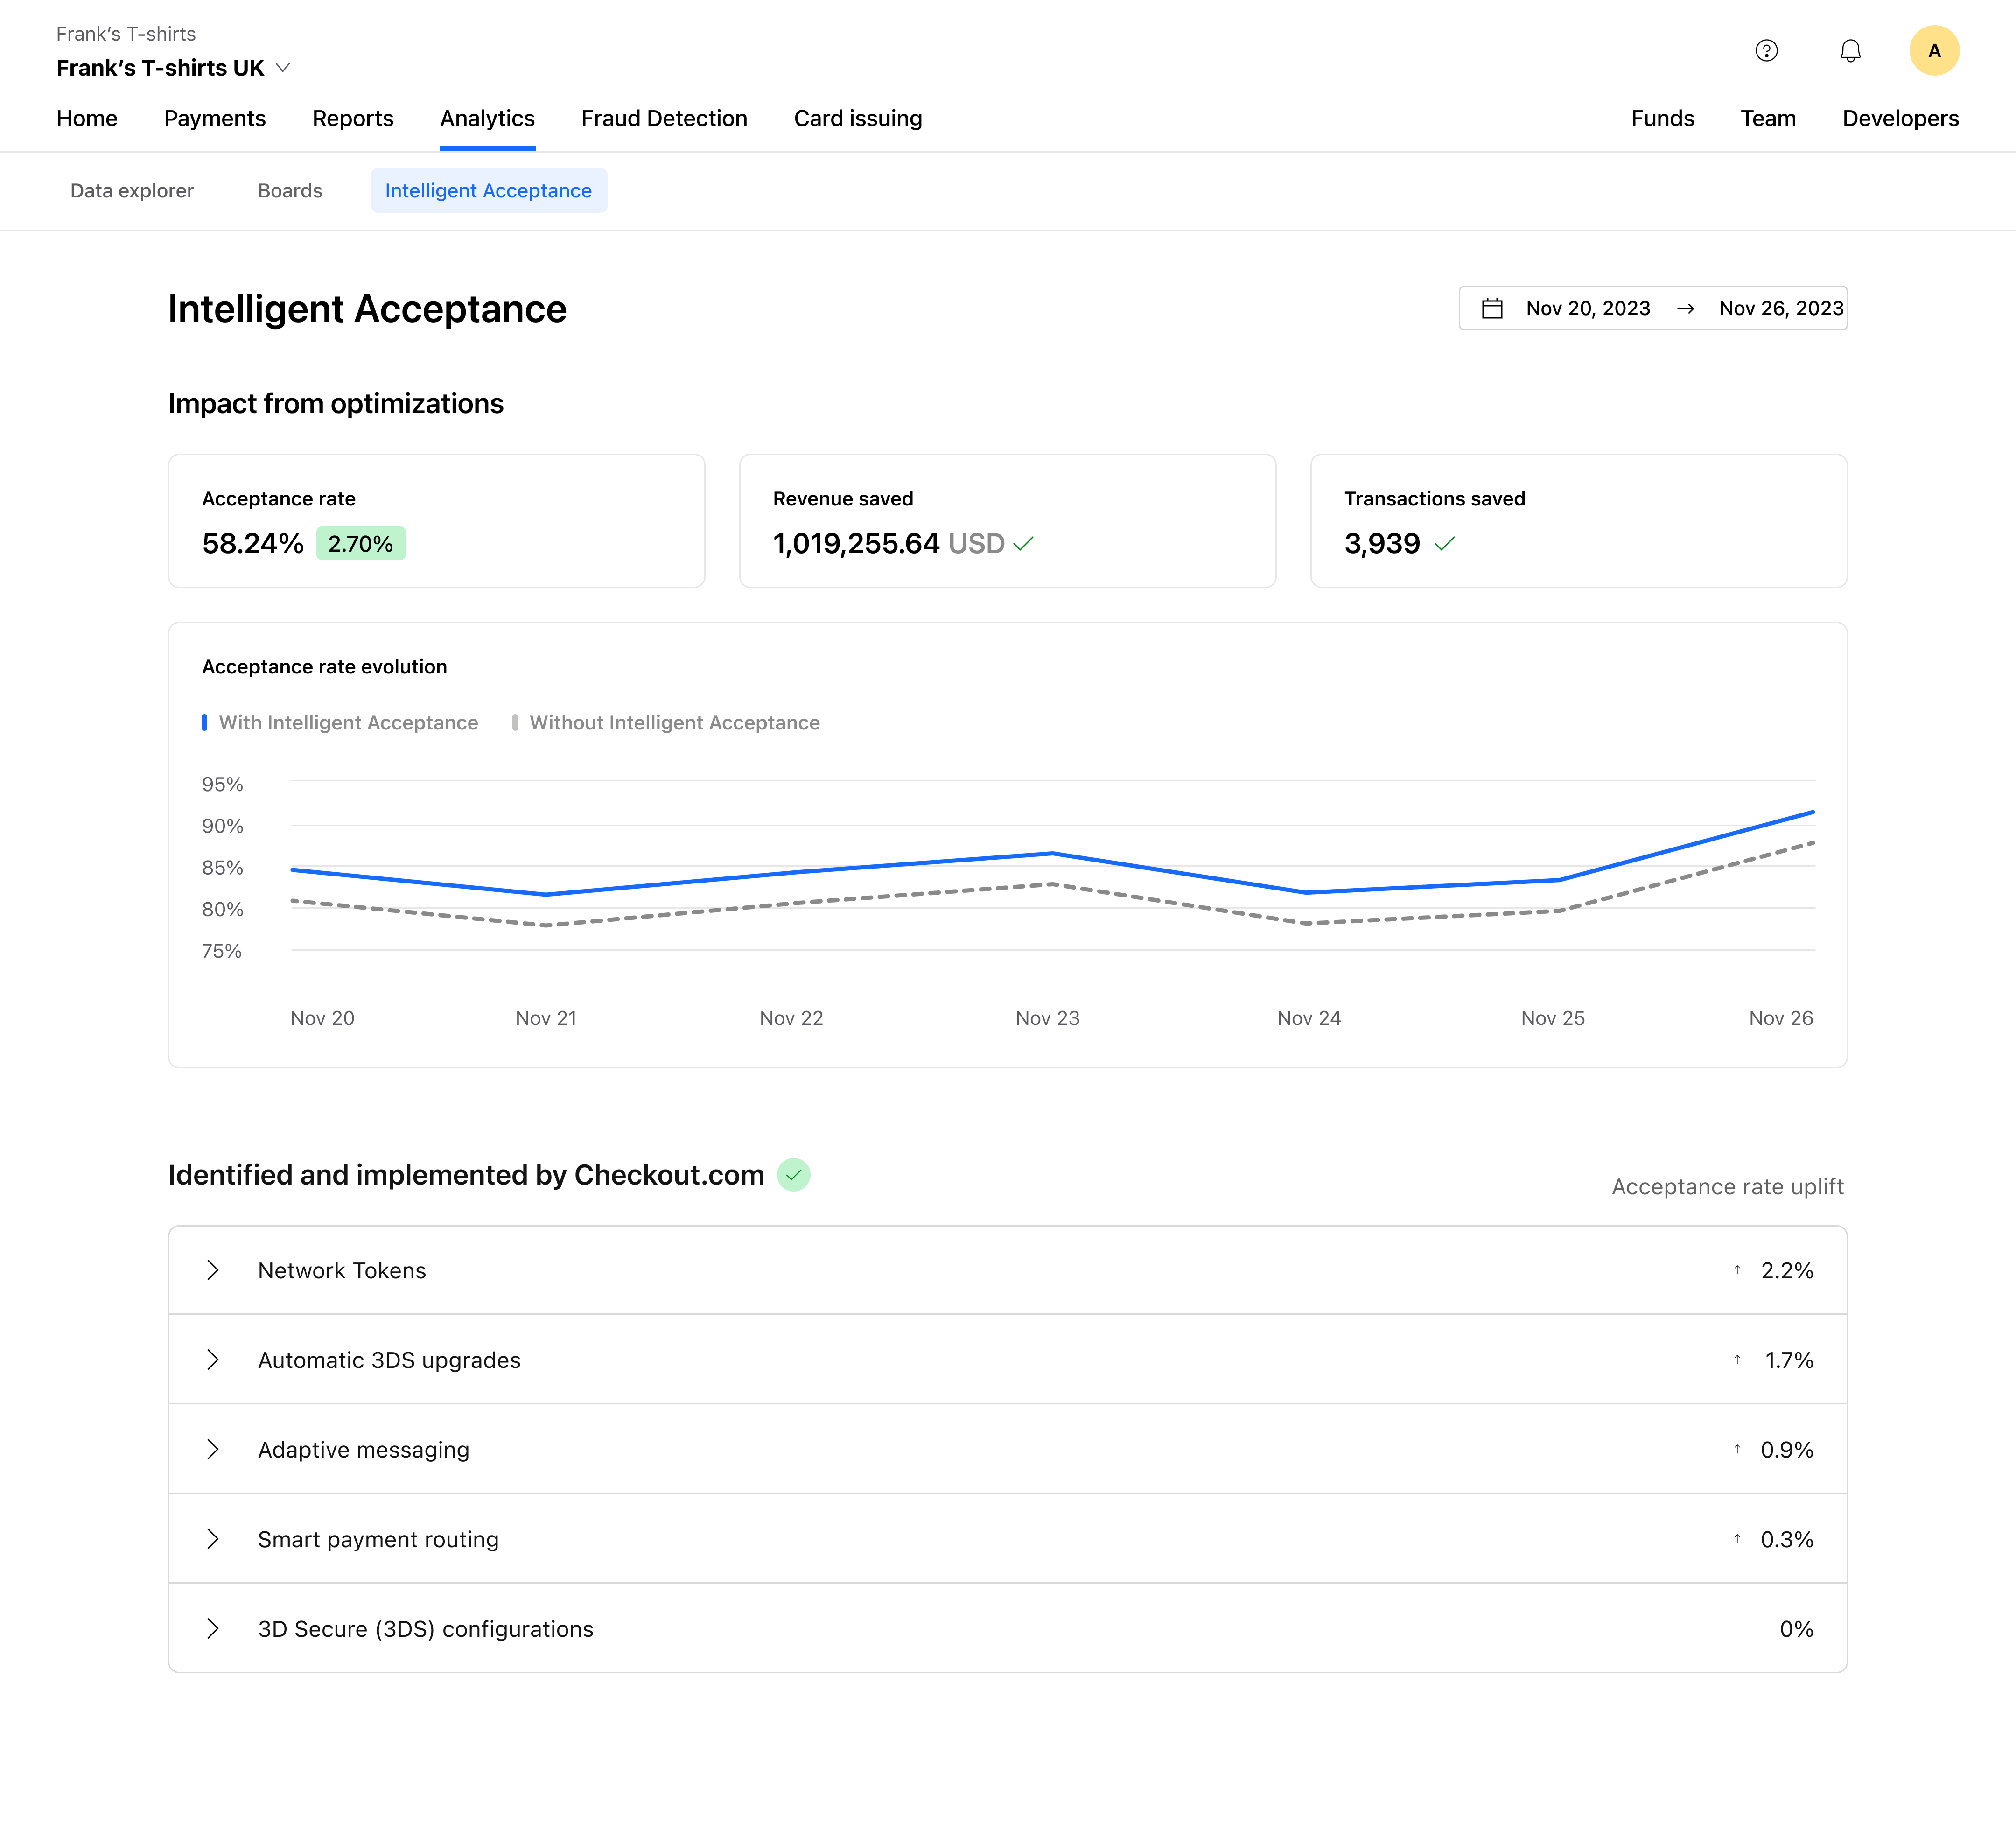Expand the Network Tokens row
This screenshot has height=1823, width=2016.
tap(1007, 1270)
